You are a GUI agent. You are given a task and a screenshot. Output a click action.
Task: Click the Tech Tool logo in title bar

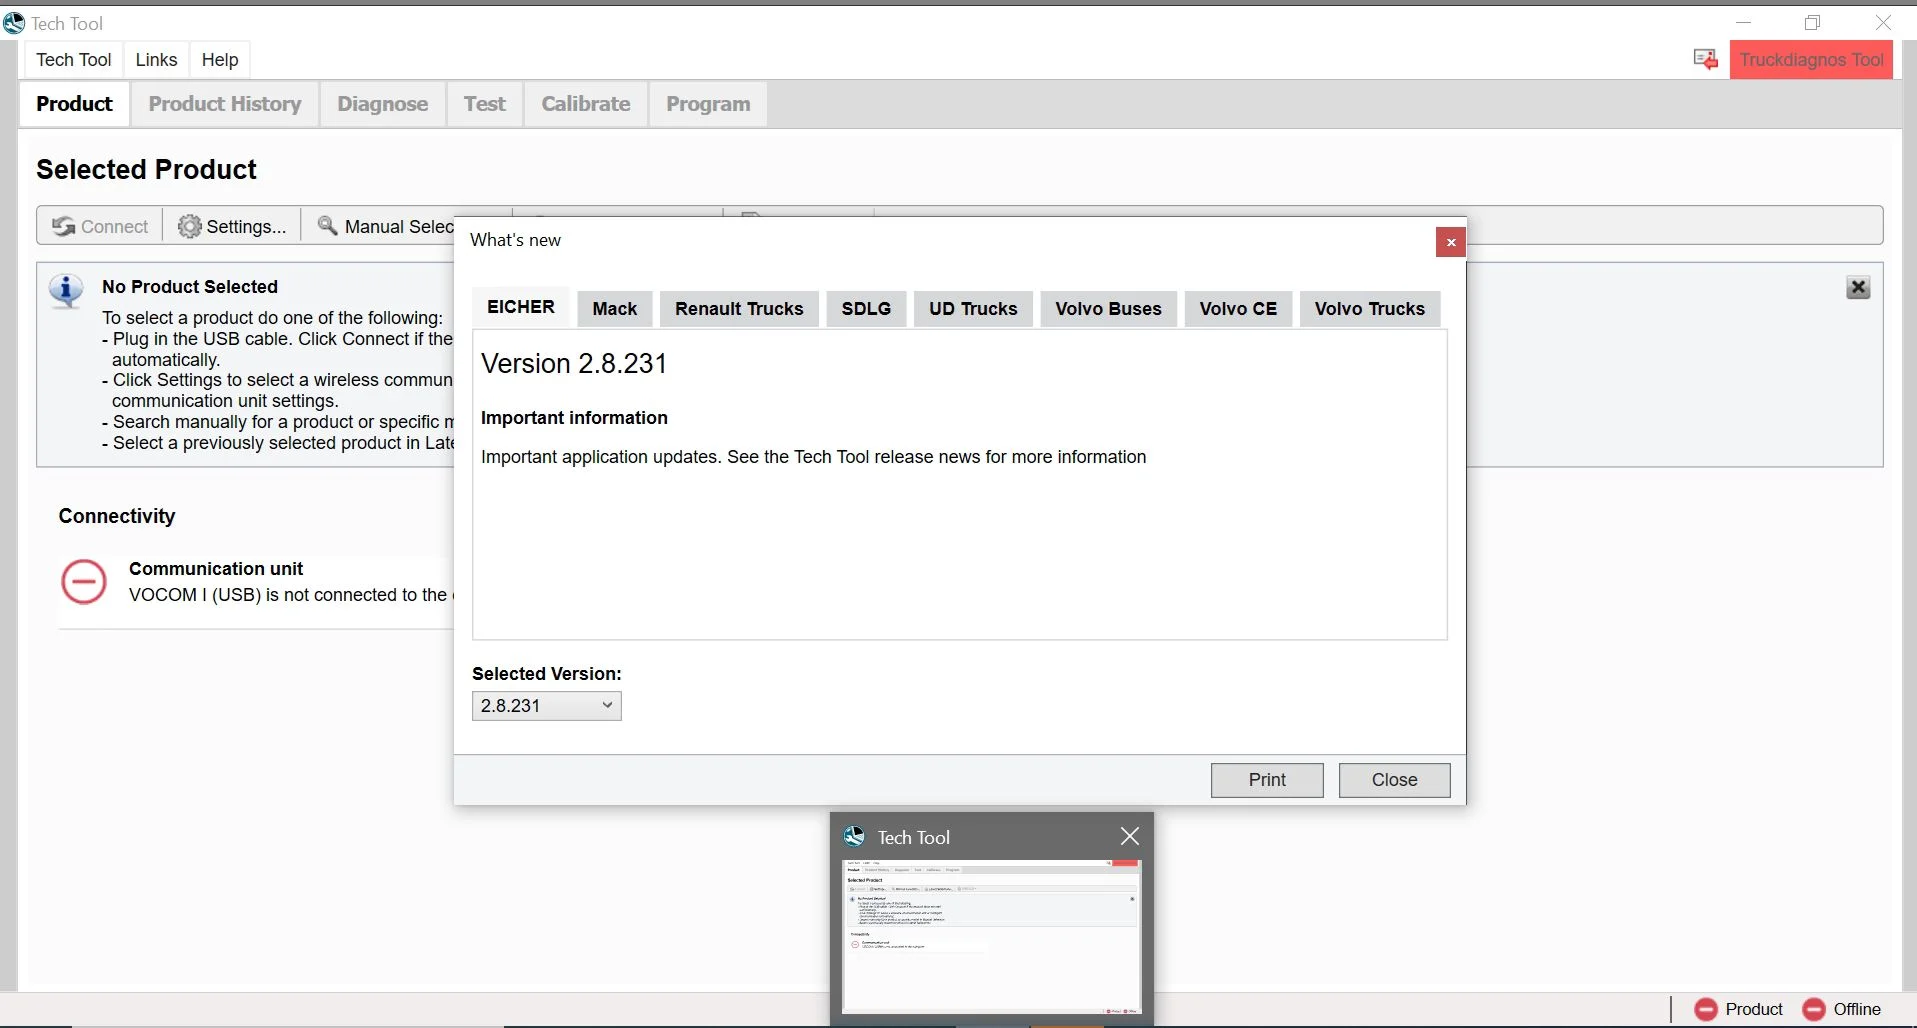pyautogui.click(x=14, y=23)
